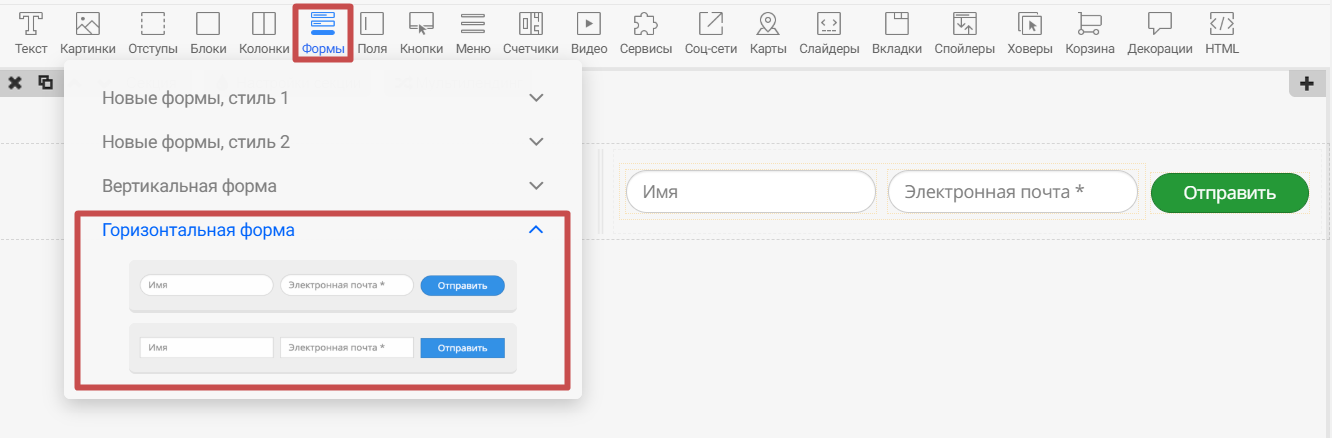
Task: Open the Колонки columns tool
Action: point(264,31)
